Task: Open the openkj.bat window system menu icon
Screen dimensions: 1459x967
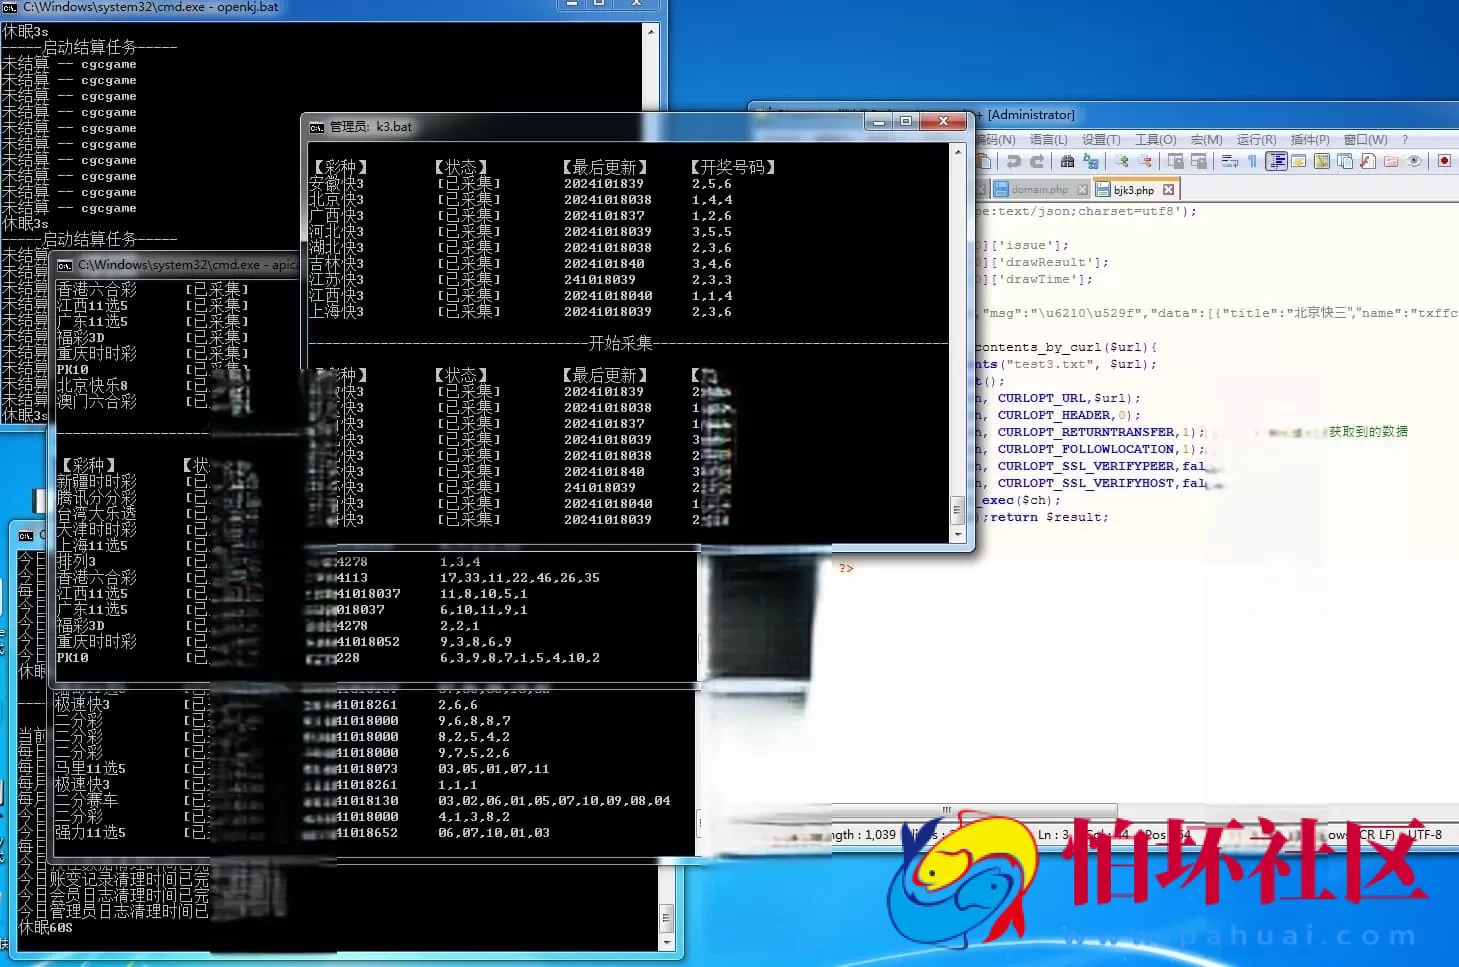Action: click(x=10, y=7)
